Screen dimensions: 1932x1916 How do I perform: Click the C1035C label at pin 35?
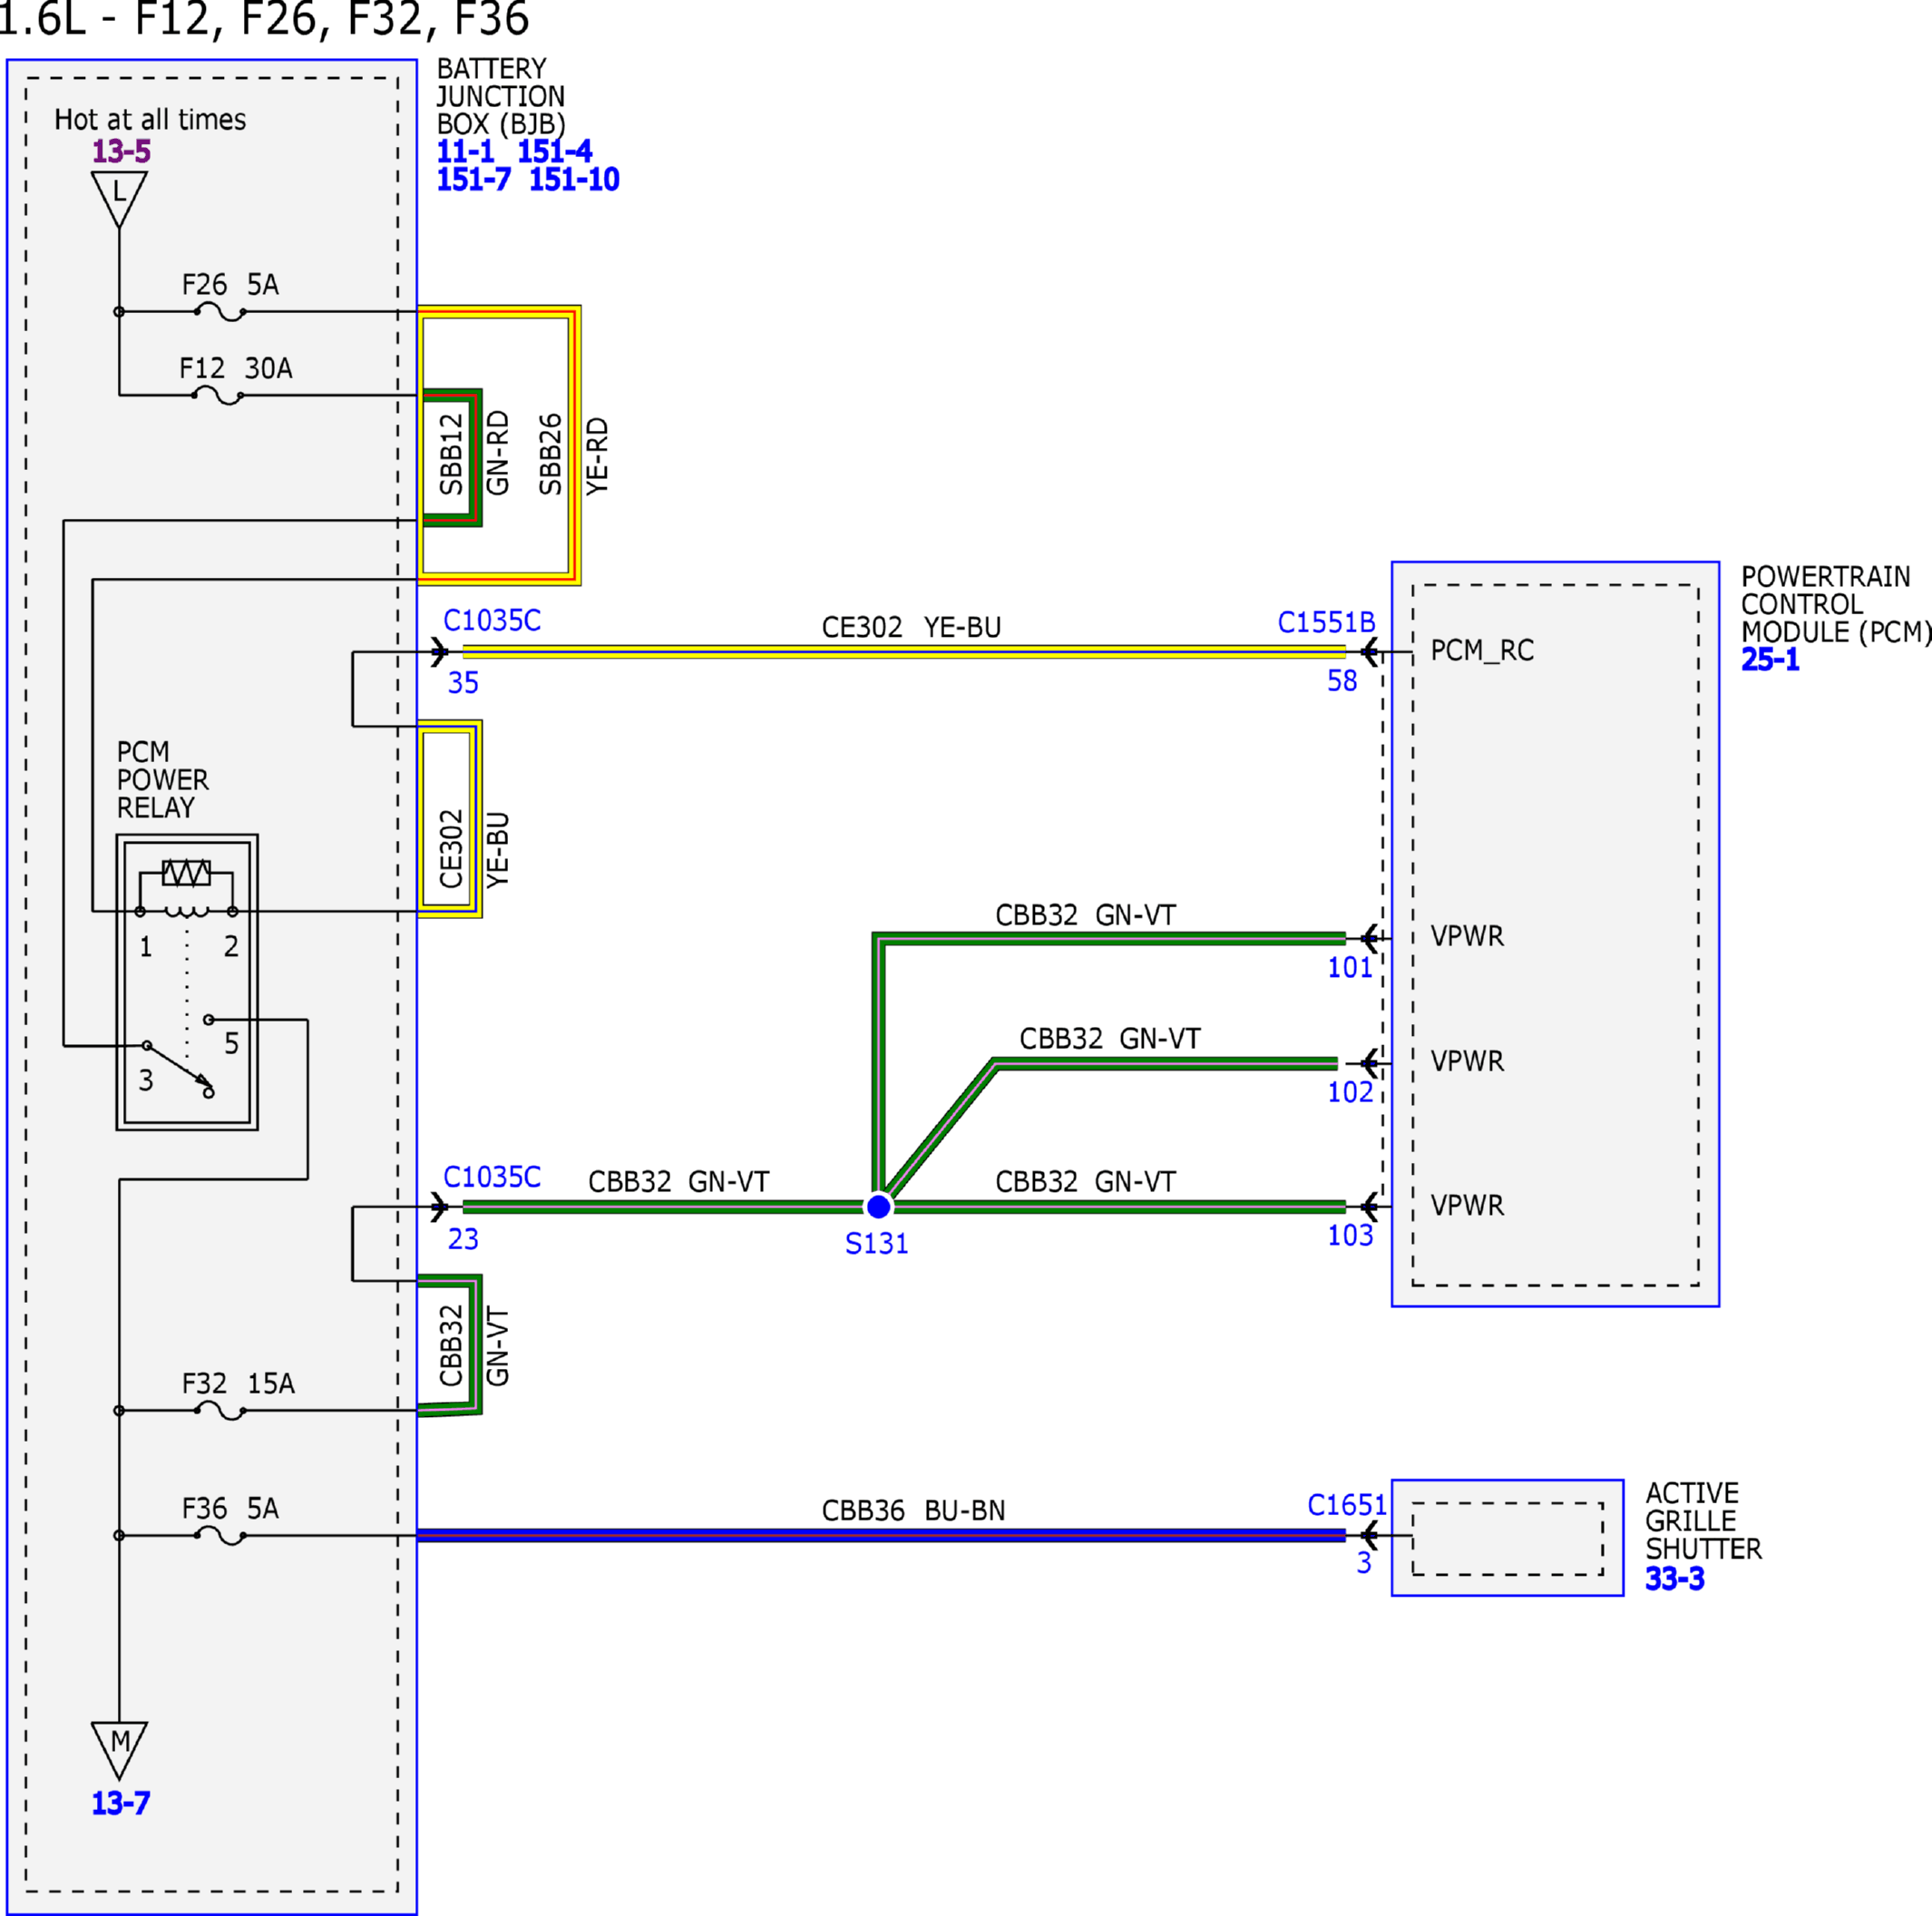pyautogui.click(x=492, y=621)
